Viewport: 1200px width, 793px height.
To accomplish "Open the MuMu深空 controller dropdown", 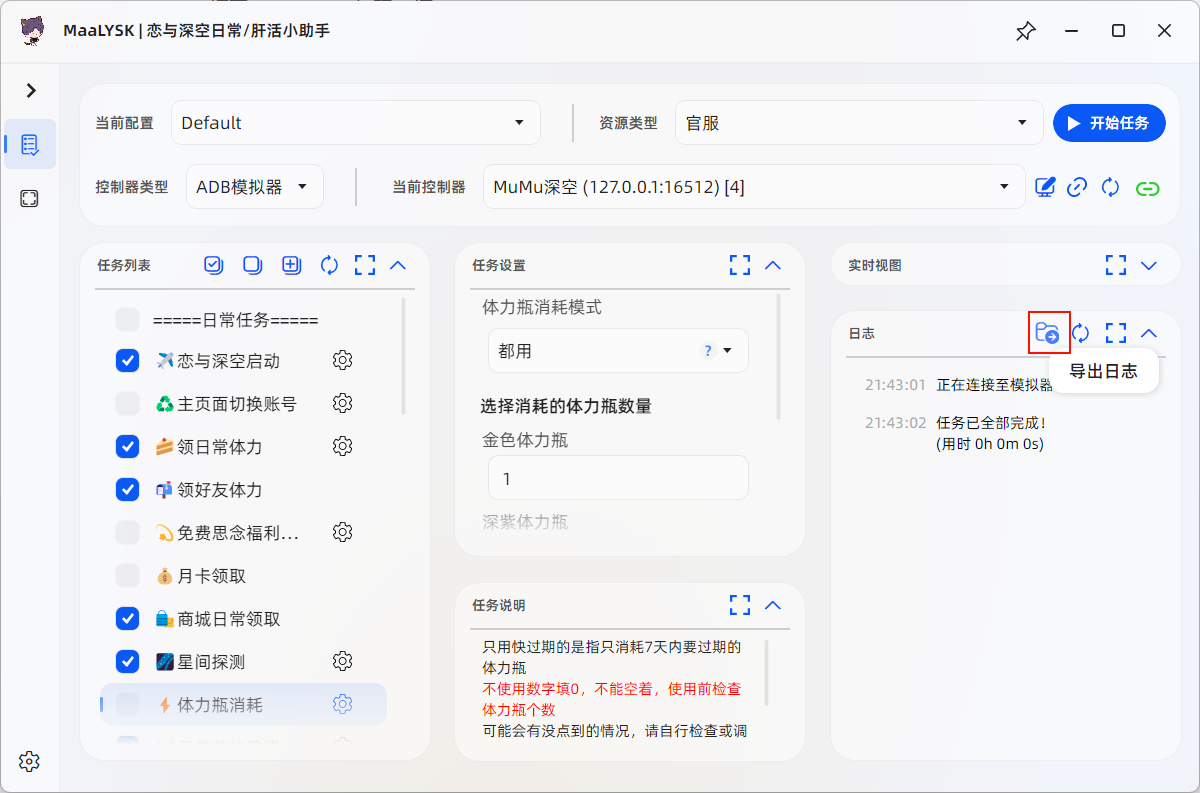I will (x=754, y=187).
